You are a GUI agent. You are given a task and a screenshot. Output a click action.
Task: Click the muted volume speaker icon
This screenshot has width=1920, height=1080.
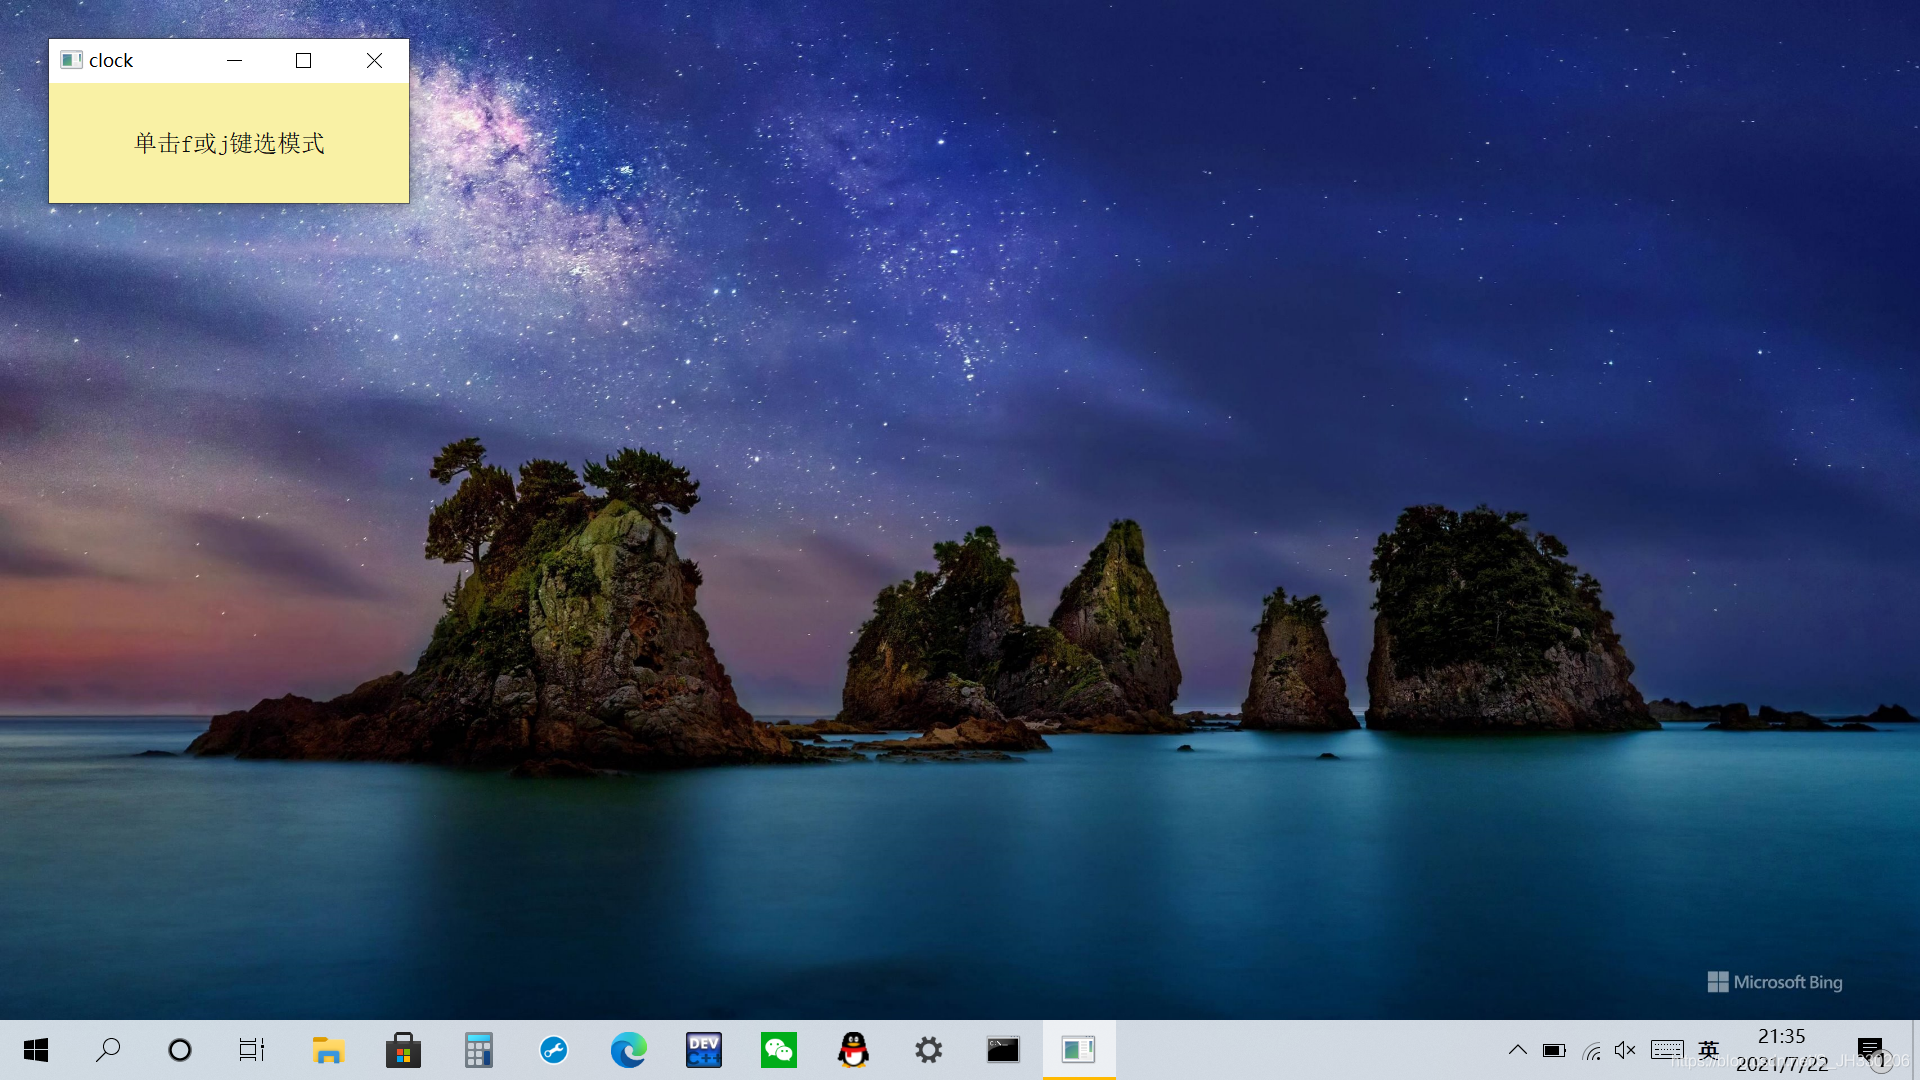(1625, 1050)
